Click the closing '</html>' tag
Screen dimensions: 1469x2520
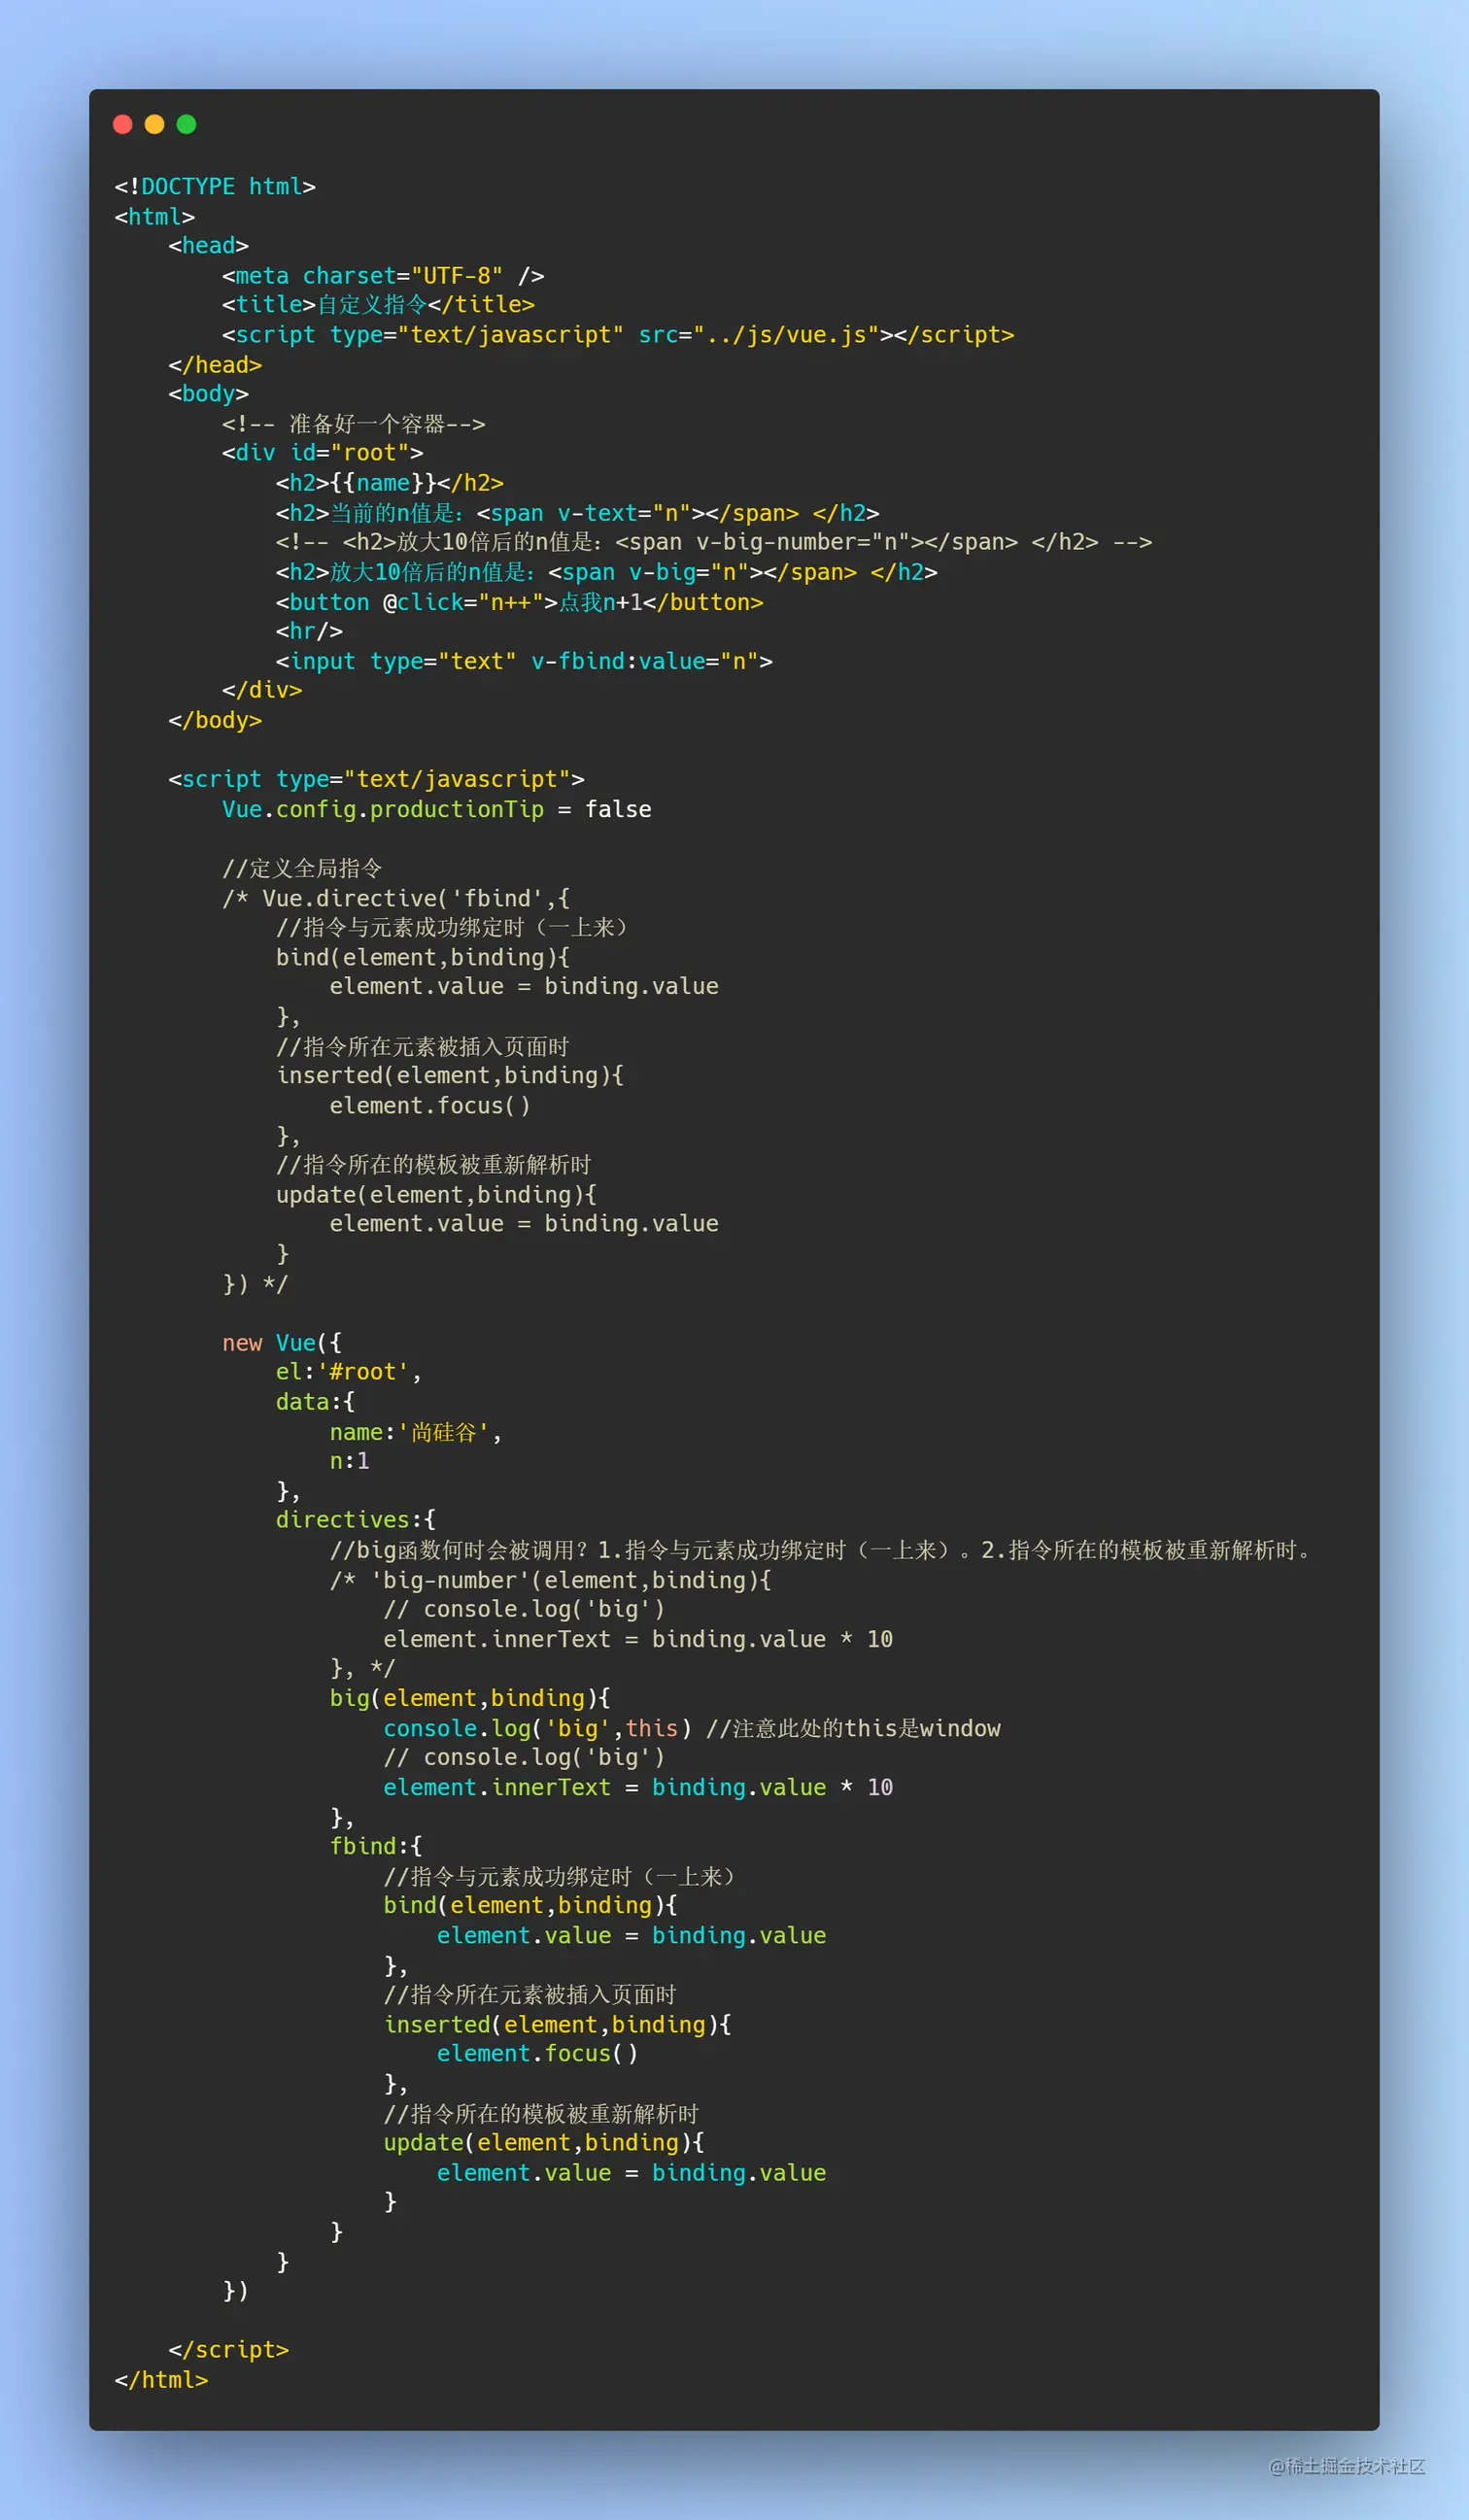tap(161, 2380)
